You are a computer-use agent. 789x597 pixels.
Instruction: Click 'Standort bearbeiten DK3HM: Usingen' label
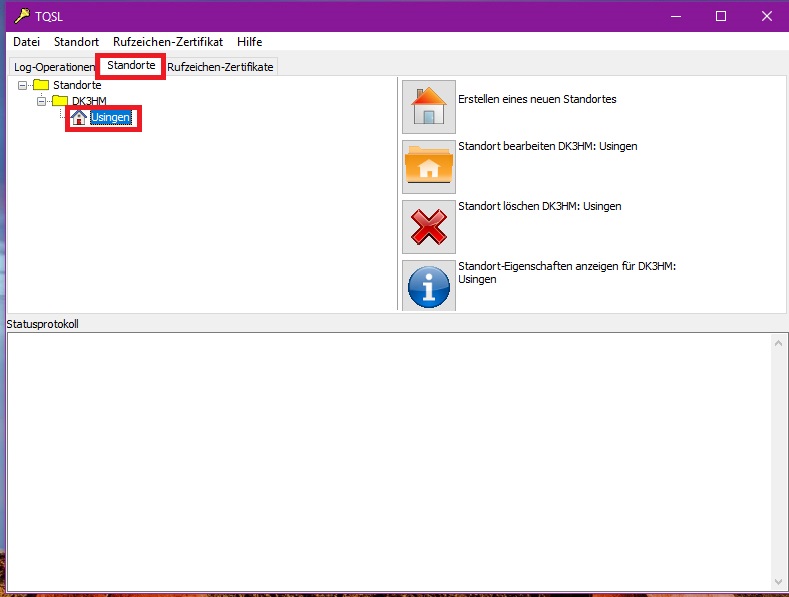(547, 146)
